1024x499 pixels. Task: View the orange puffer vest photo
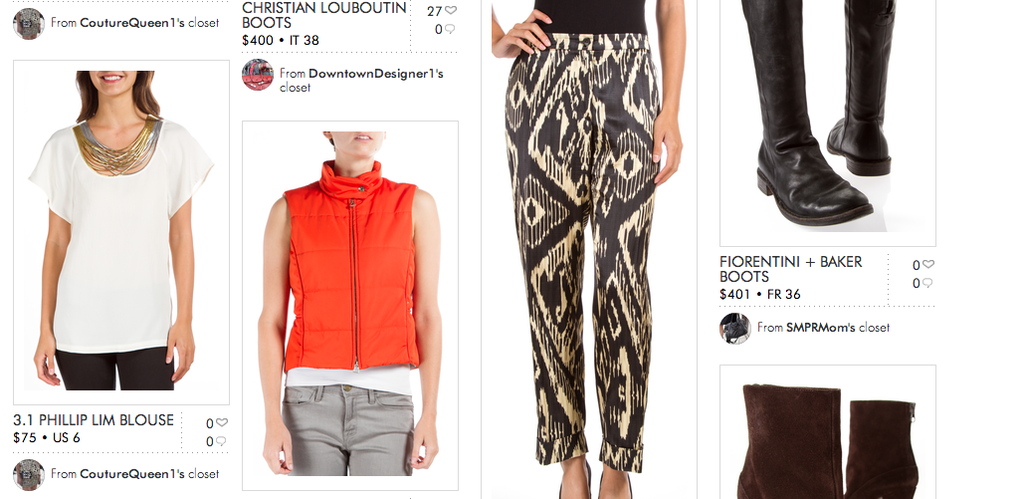[350, 305]
